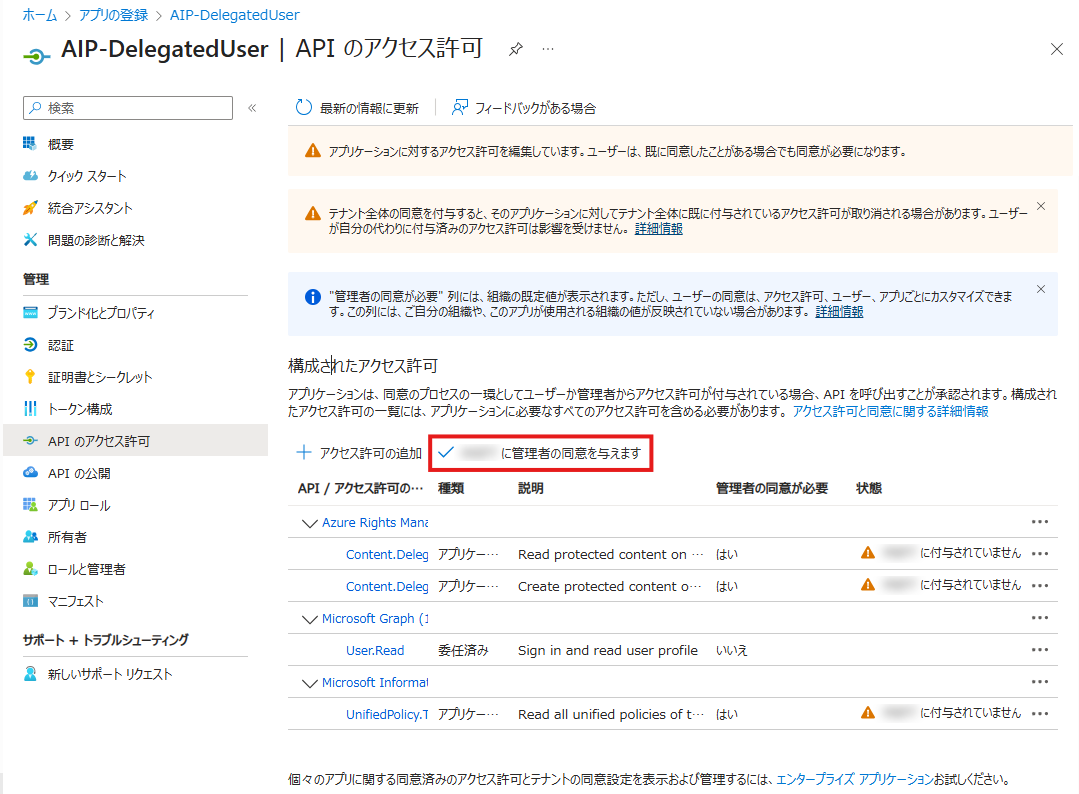Open more options for the User.Read row
This screenshot has width=1079, height=794.
click(1040, 650)
